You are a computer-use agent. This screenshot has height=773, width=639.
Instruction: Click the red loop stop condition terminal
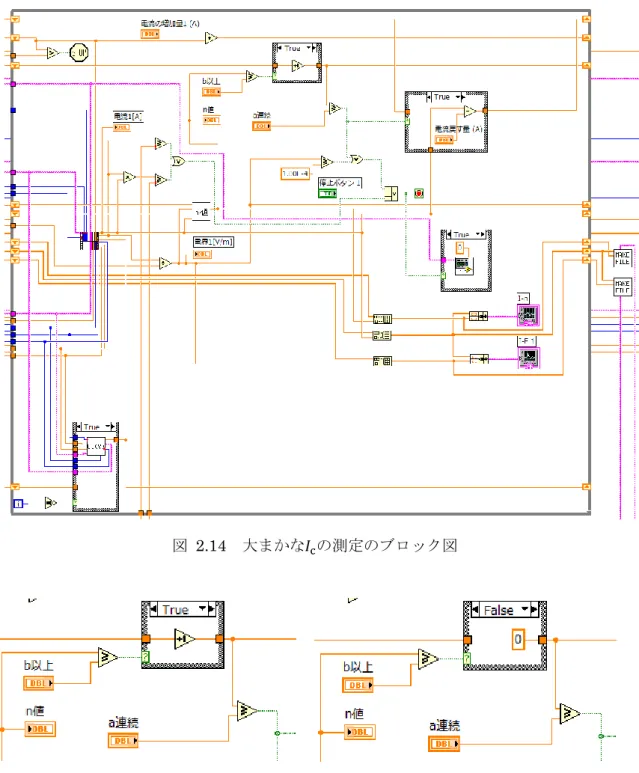419,193
